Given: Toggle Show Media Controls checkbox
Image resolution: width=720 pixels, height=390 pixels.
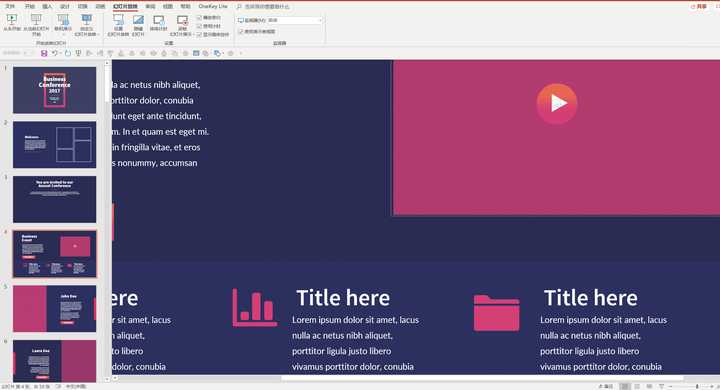Looking at the screenshot, I should [213, 34].
